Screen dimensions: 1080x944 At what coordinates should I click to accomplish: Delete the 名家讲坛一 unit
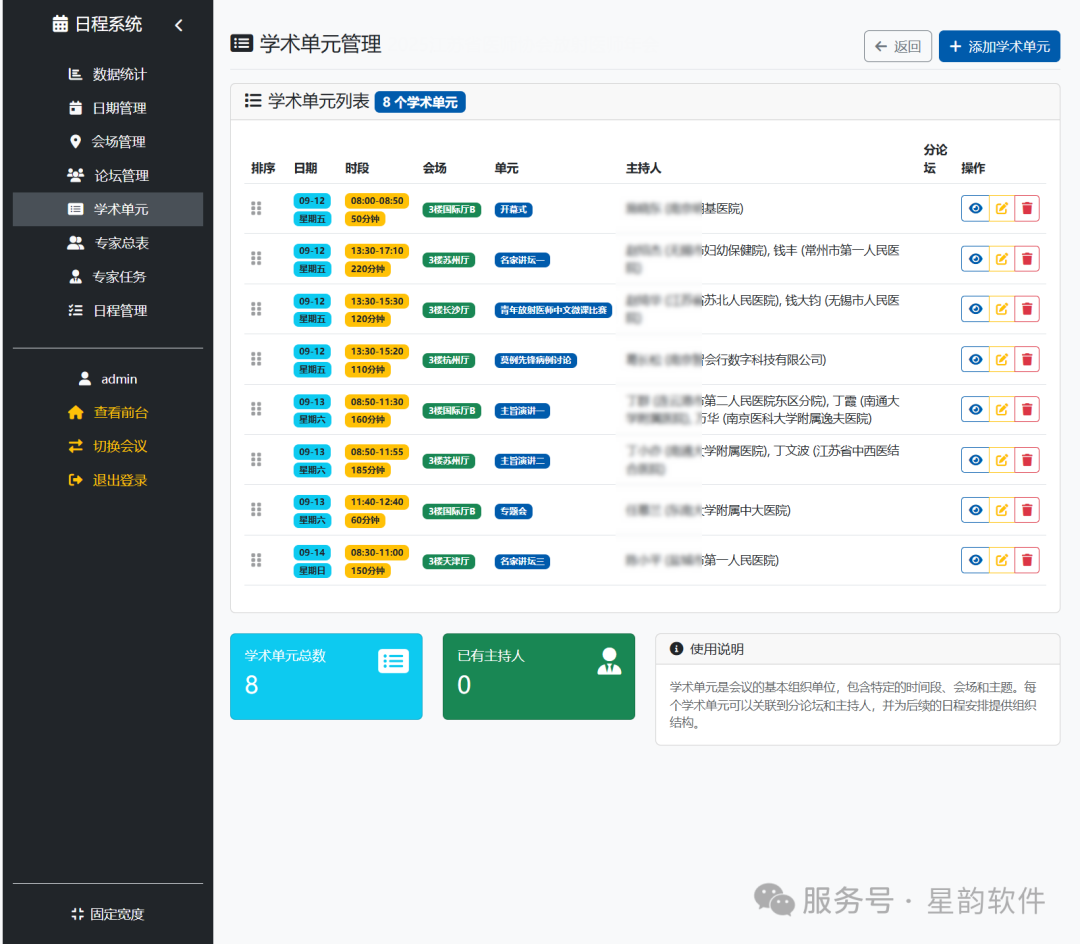(x=1027, y=258)
